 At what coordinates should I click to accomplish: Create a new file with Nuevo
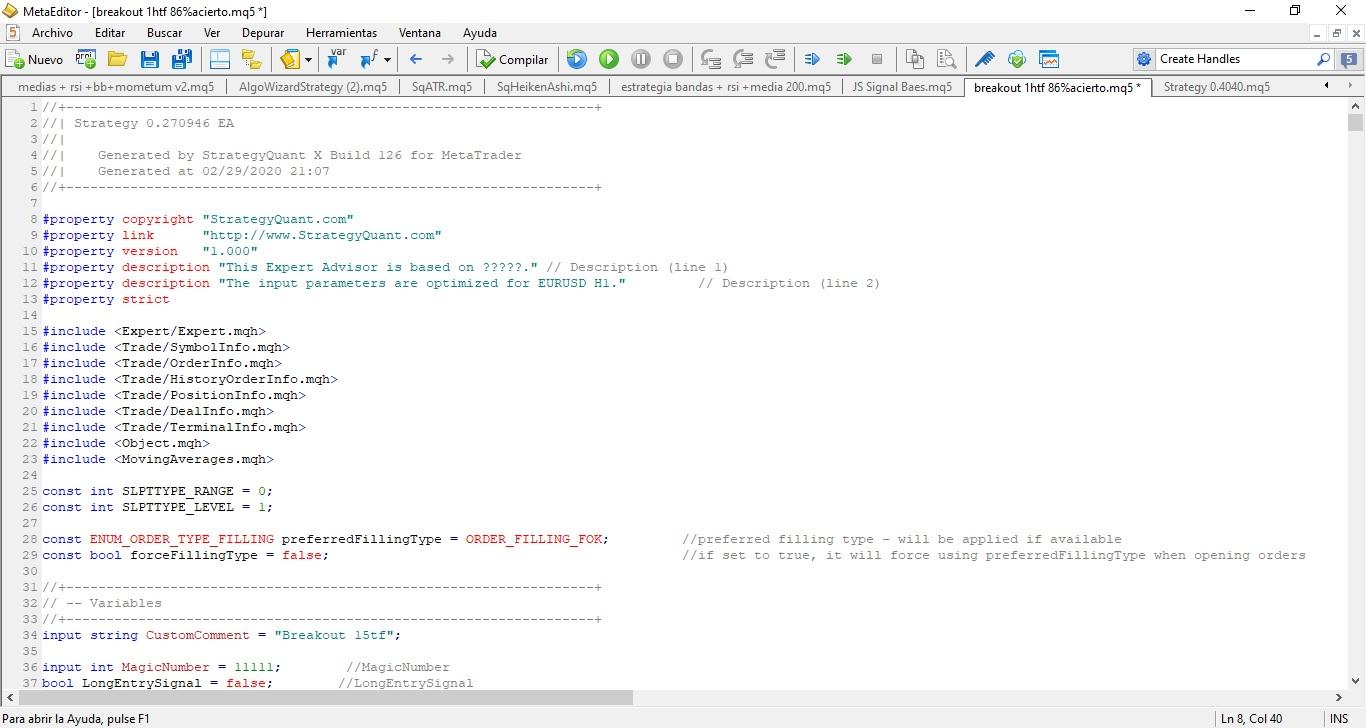tap(34, 59)
